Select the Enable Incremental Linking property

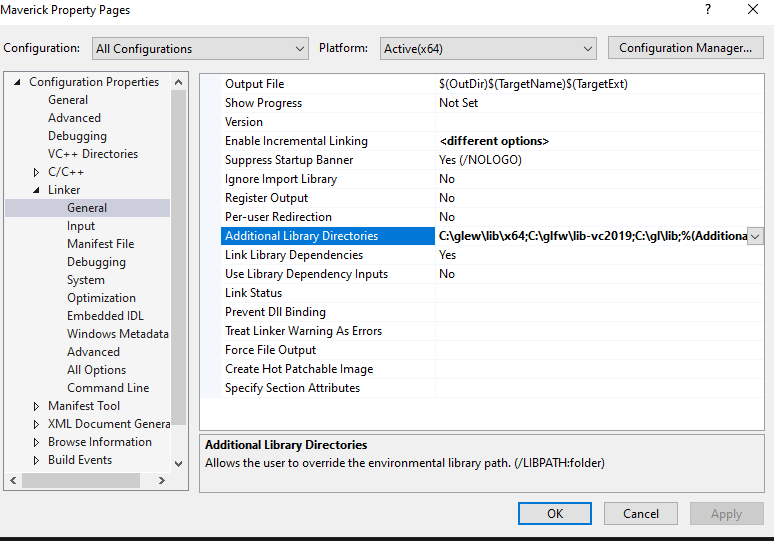pyautogui.click(x=296, y=141)
